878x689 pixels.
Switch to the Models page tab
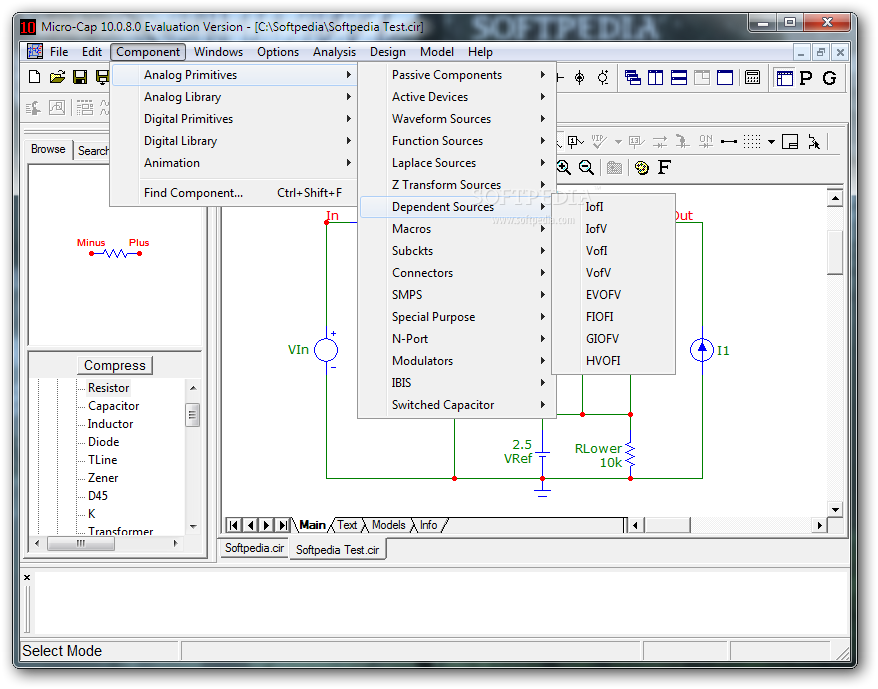click(x=389, y=525)
